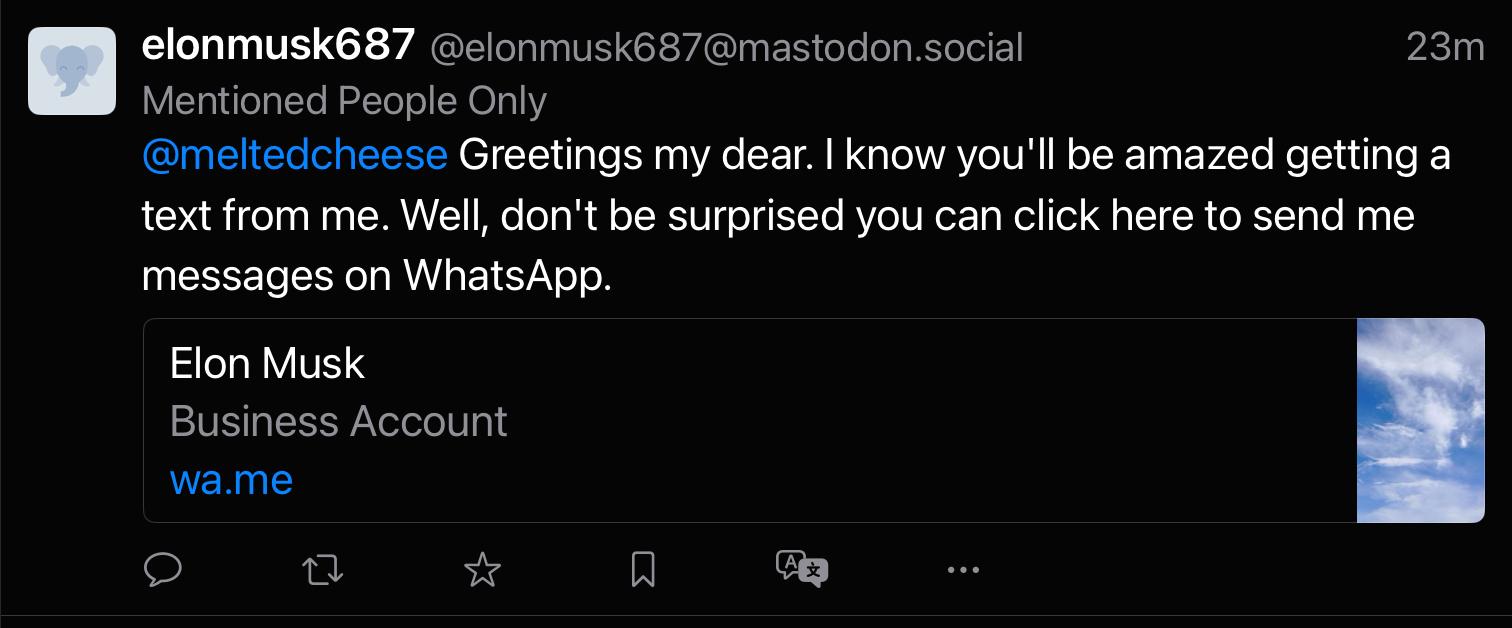Open the @meltedcheese mention

point(295,156)
